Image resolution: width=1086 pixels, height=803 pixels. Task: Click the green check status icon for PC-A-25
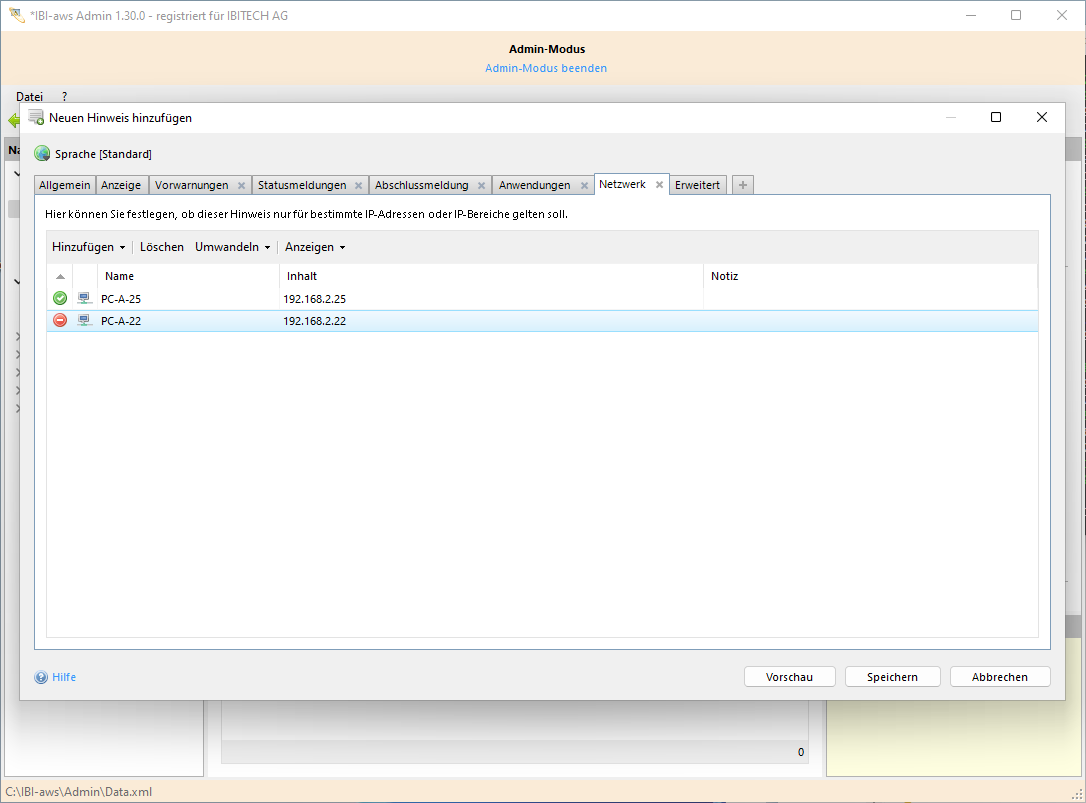[60, 298]
